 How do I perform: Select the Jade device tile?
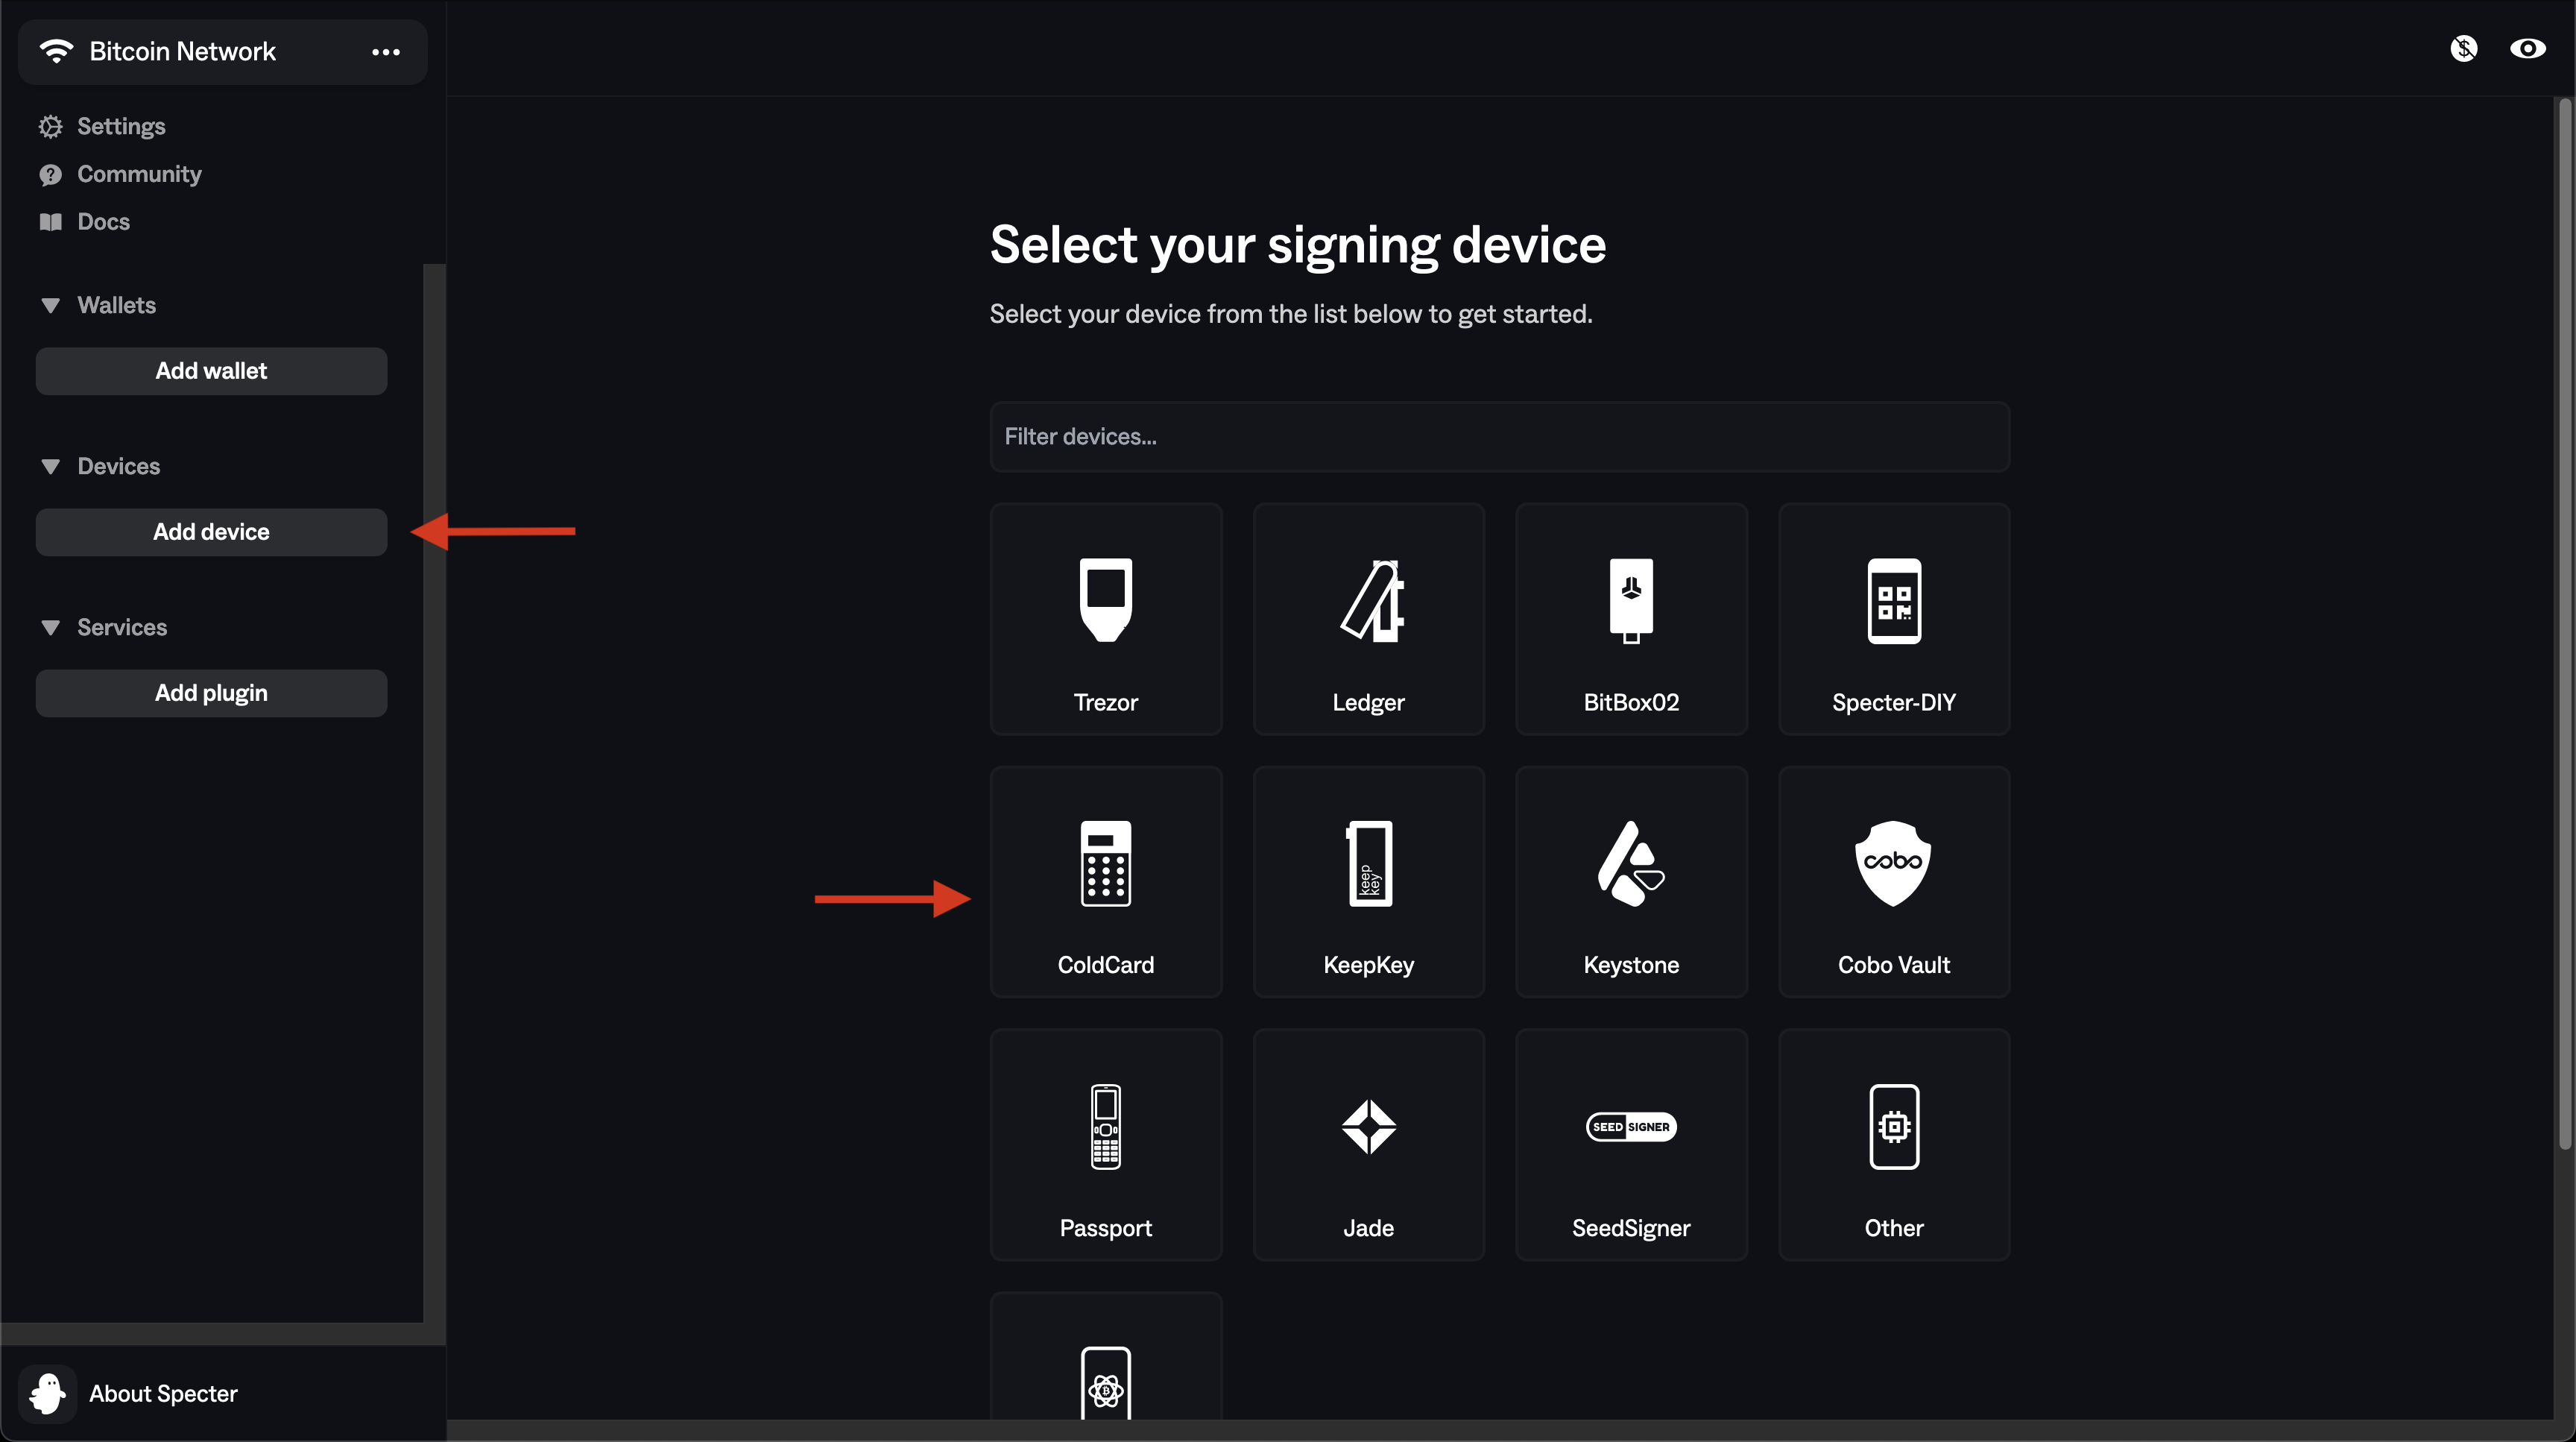(1368, 1145)
